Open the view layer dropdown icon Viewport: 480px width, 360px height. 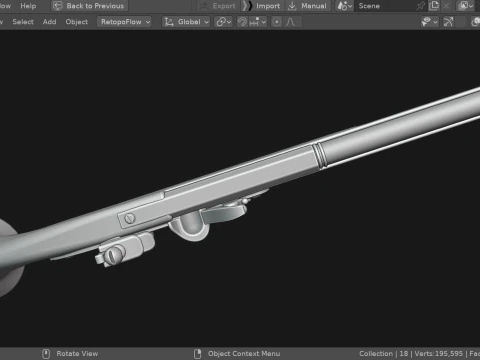[466, 6]
